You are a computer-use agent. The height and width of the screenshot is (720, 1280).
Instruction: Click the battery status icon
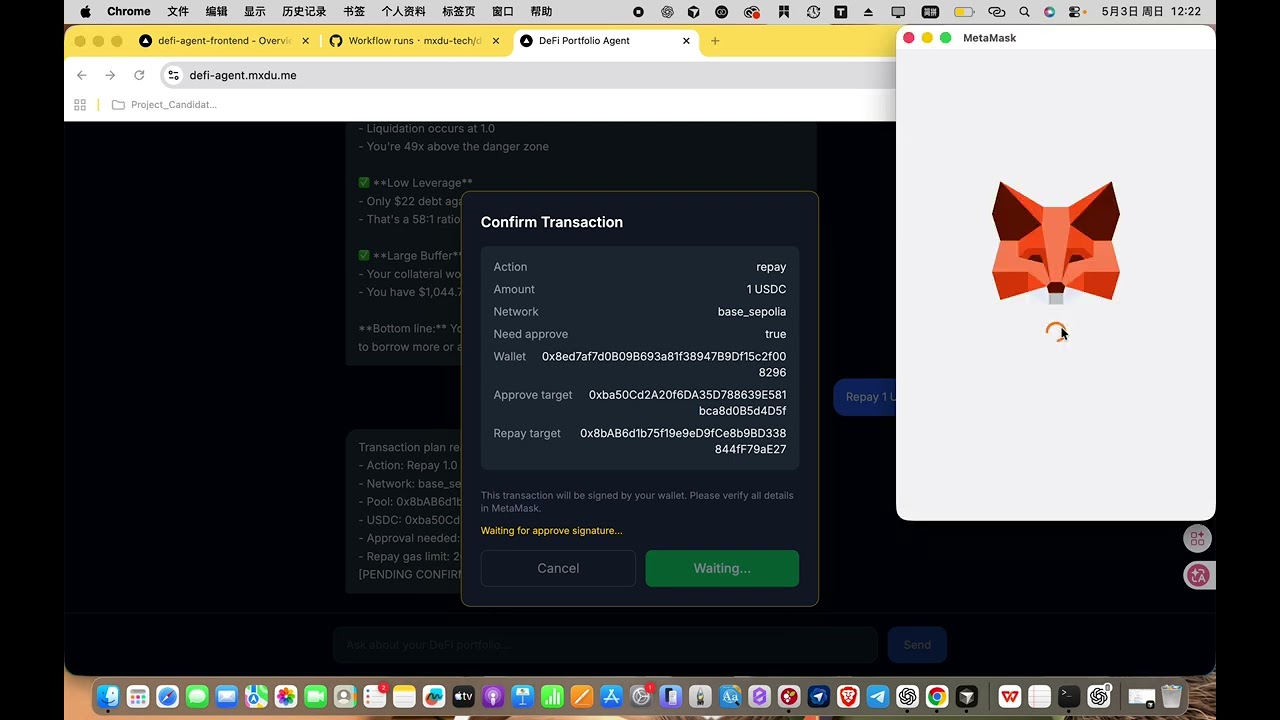click(964, 12)
